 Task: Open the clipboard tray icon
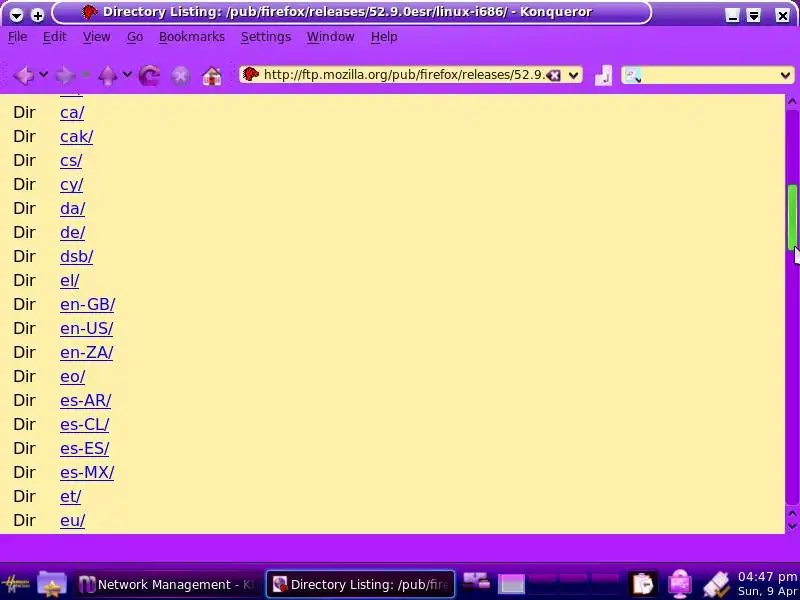[642, 584]
